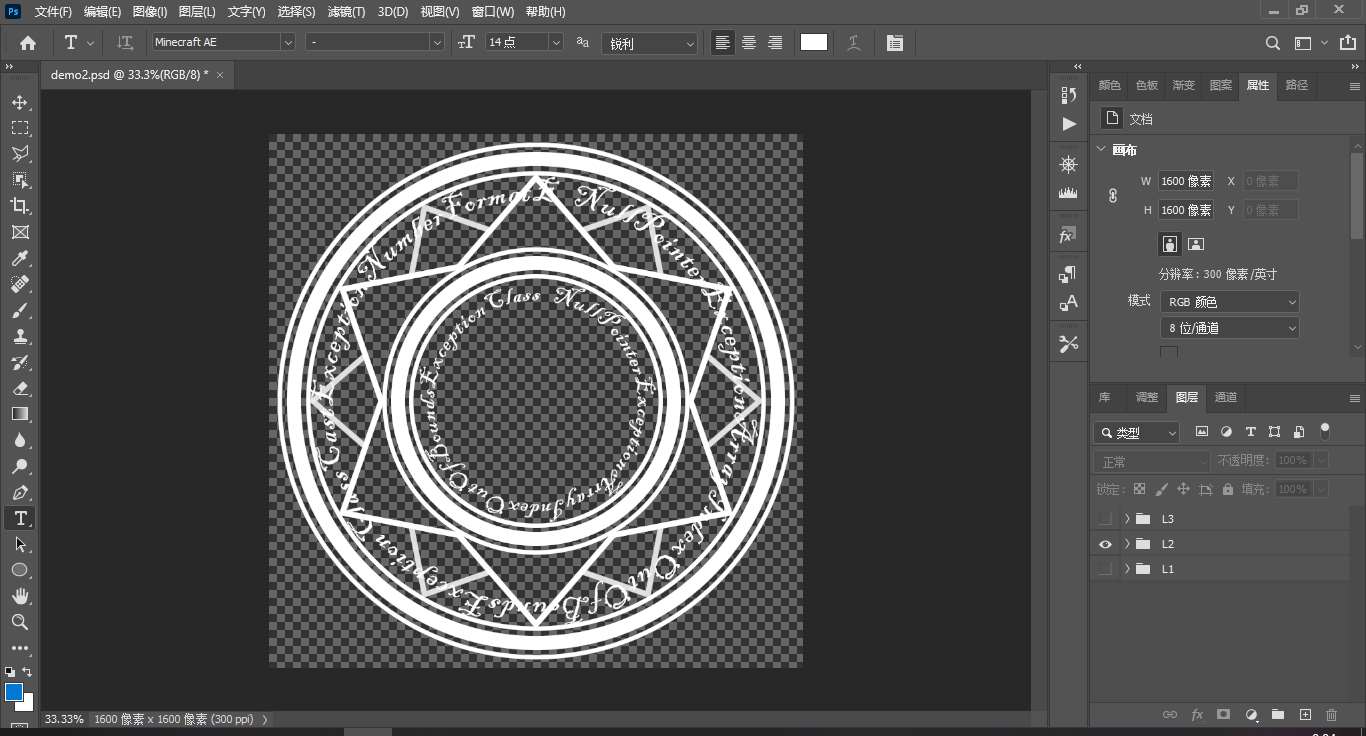1366x736 pixels.
Task: Select the Pen tool
Action: pos(20,493)
